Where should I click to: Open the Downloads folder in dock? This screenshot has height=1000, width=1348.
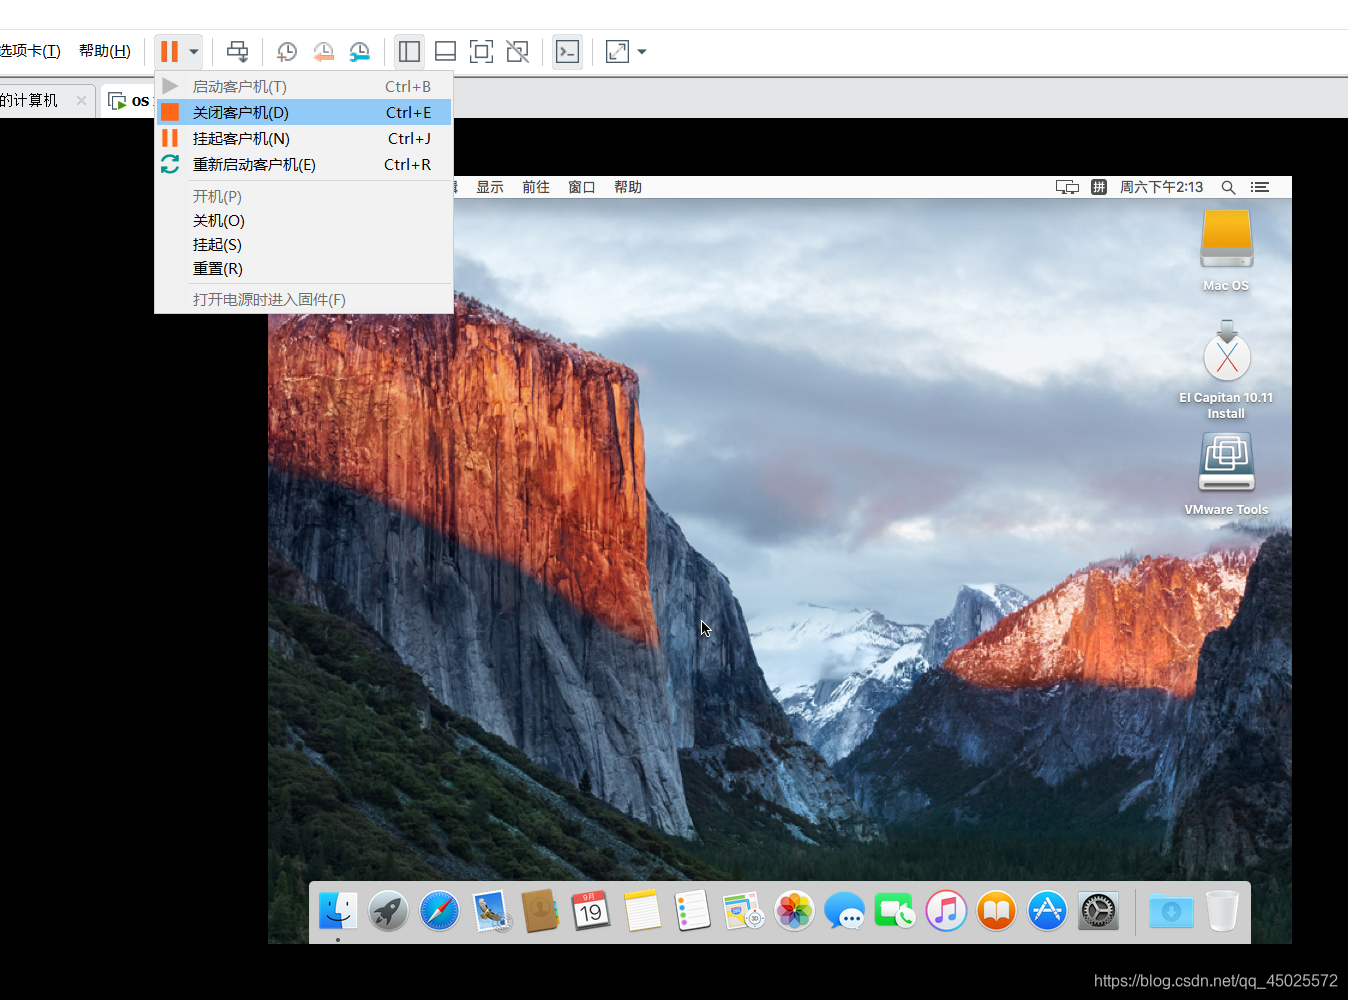[x=1171, y=911]
